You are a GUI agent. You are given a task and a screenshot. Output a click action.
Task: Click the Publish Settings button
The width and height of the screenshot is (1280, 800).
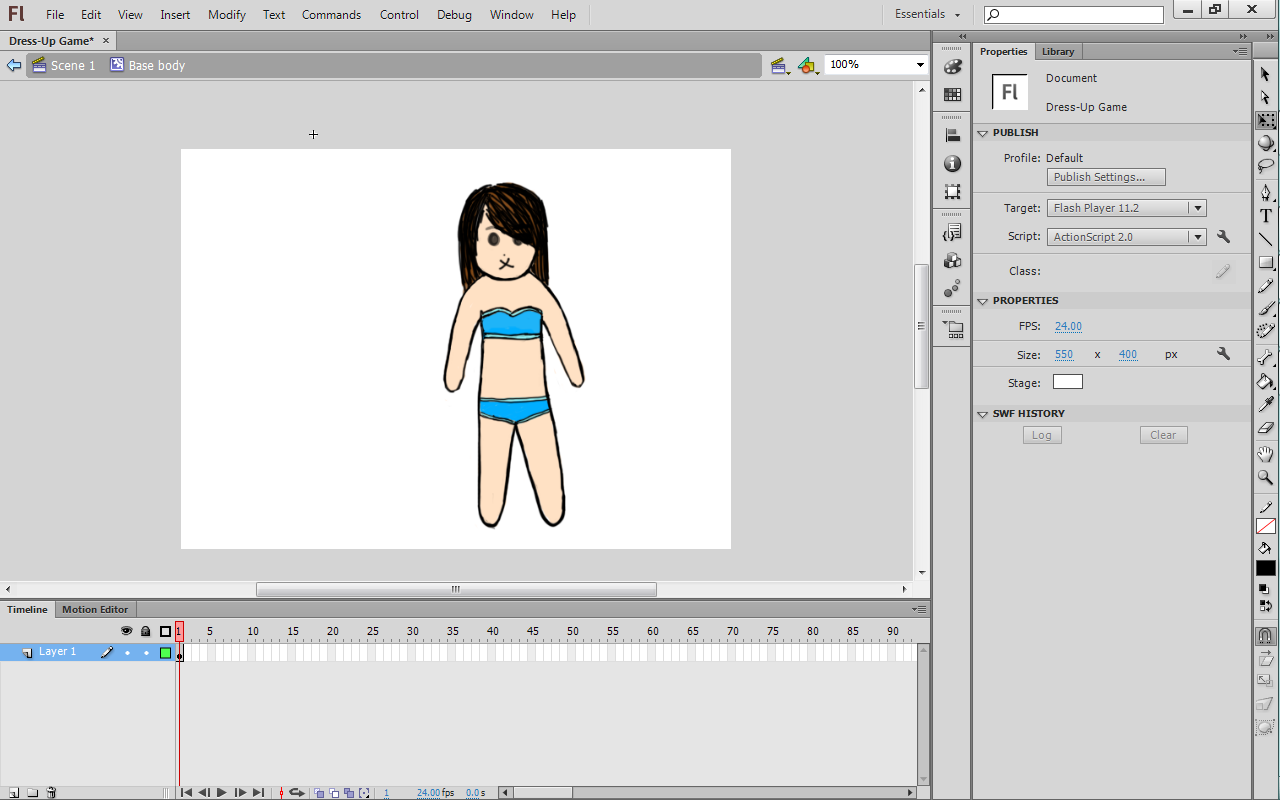[x=1106, y=177]
